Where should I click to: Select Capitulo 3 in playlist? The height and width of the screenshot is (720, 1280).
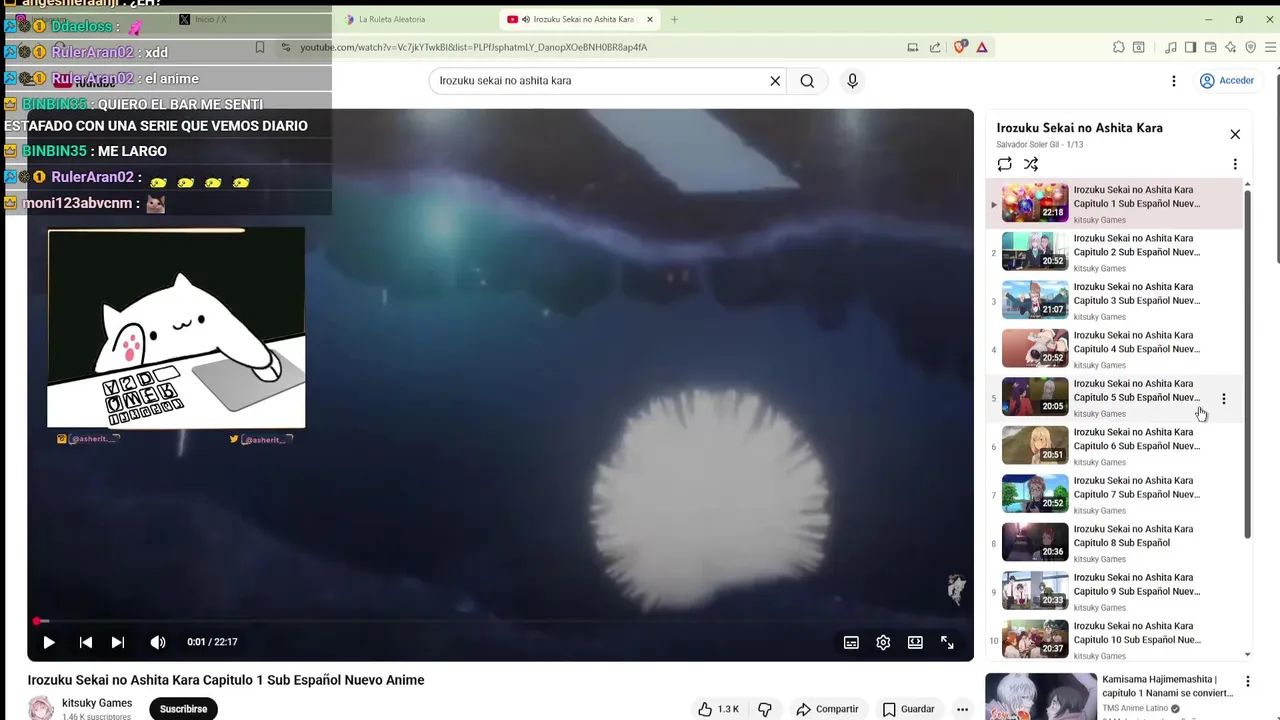pos(1114,300)
